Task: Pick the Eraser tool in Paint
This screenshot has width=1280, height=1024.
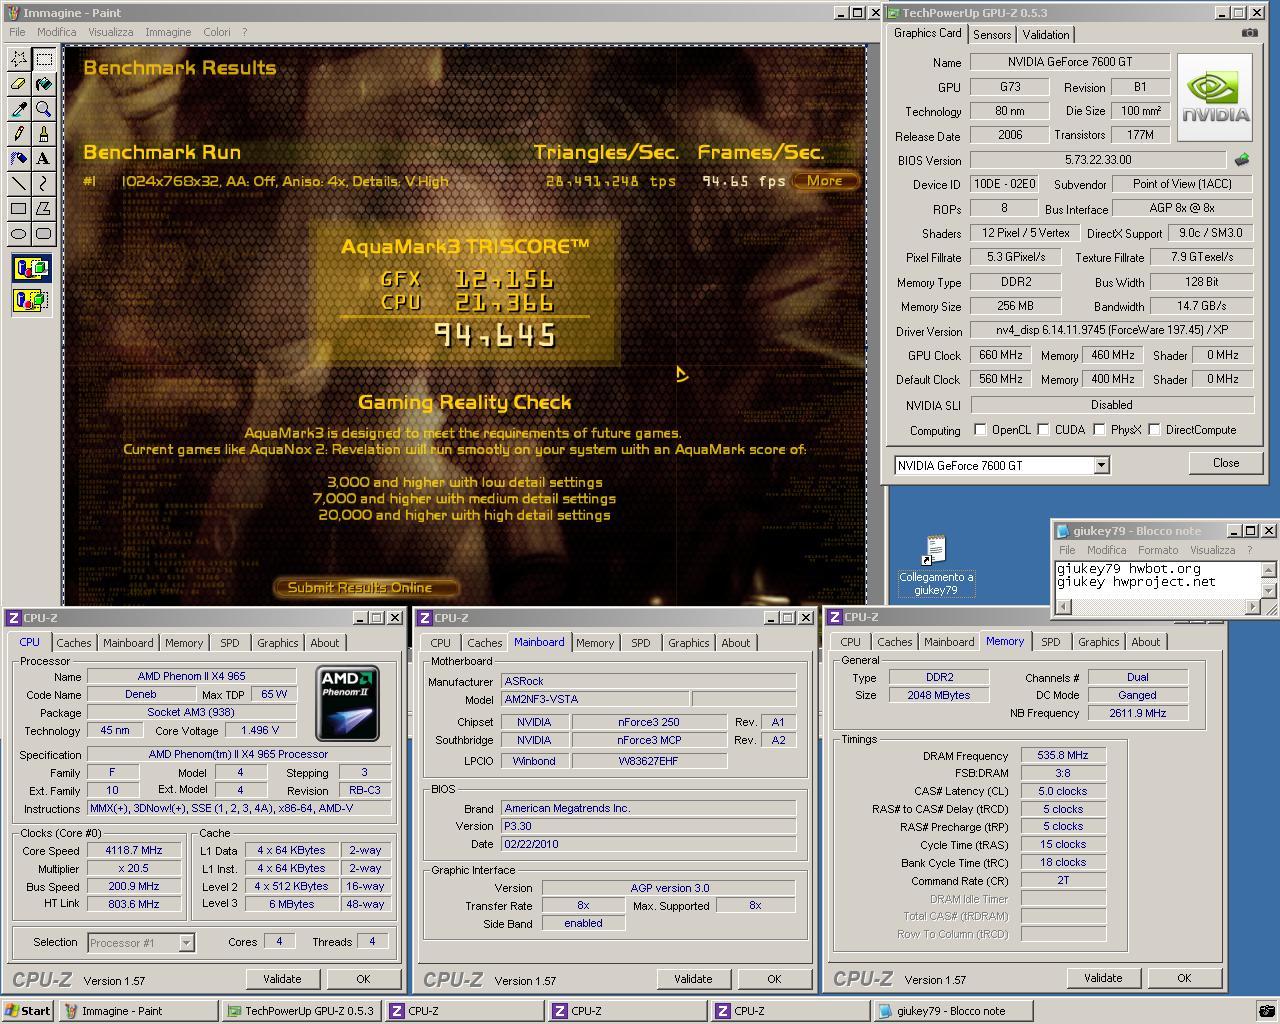Action: 18,84
